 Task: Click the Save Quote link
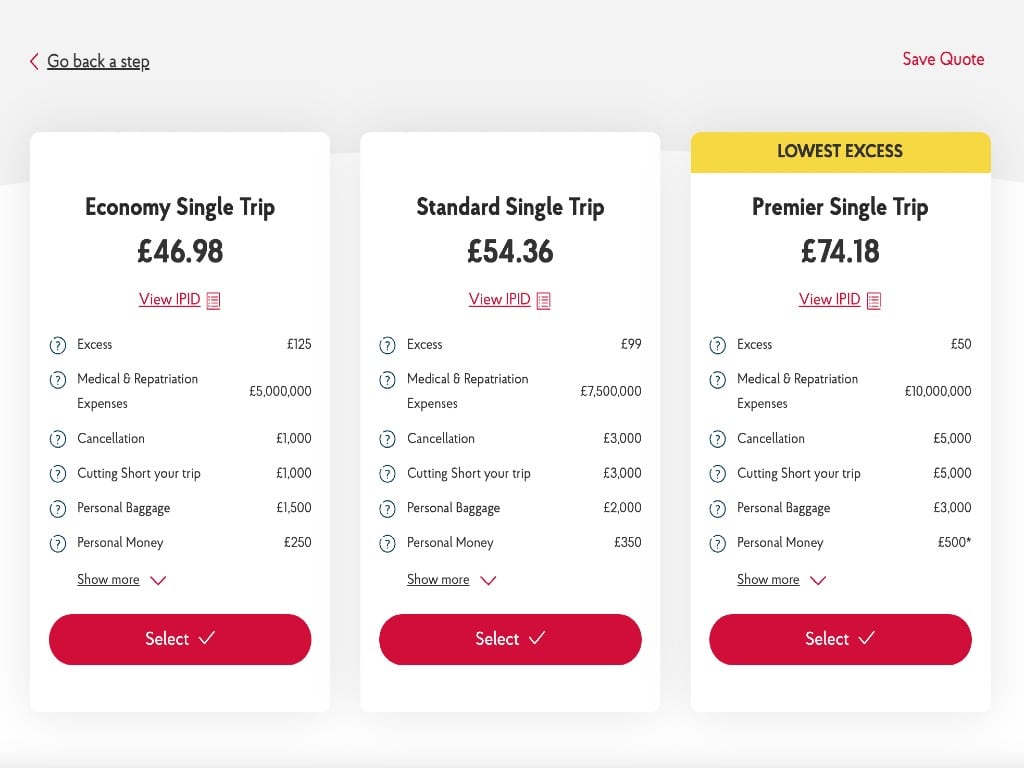pos(943,60)
